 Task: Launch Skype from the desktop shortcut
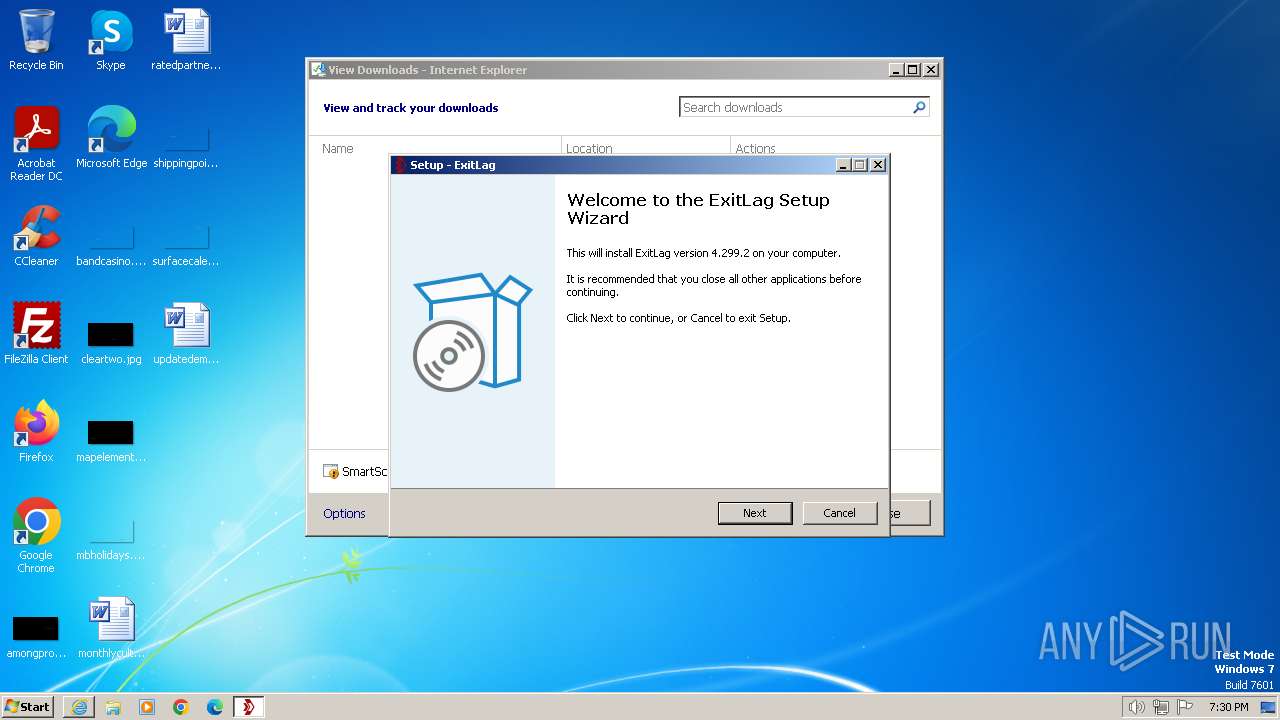[x=110, y=40]
